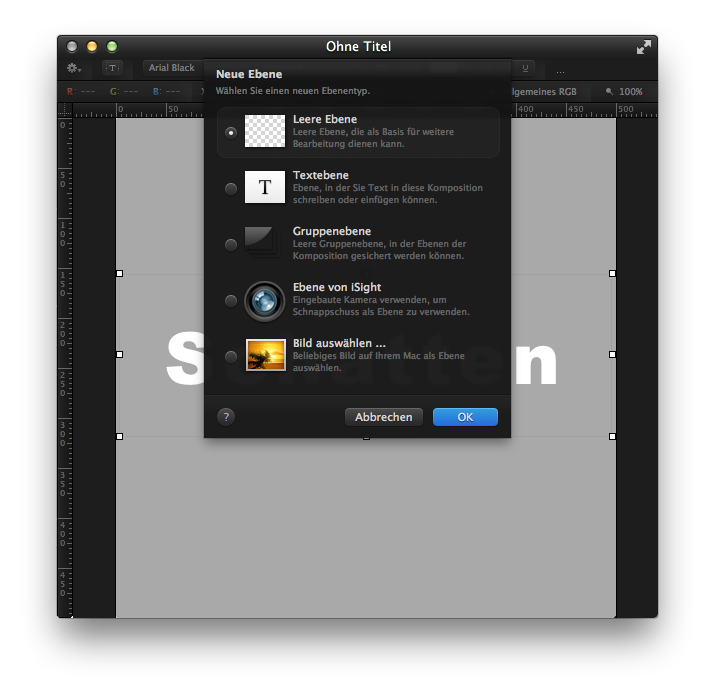
Task: Click the top-left canvas selection handle
Action: (x=120, y=273)
